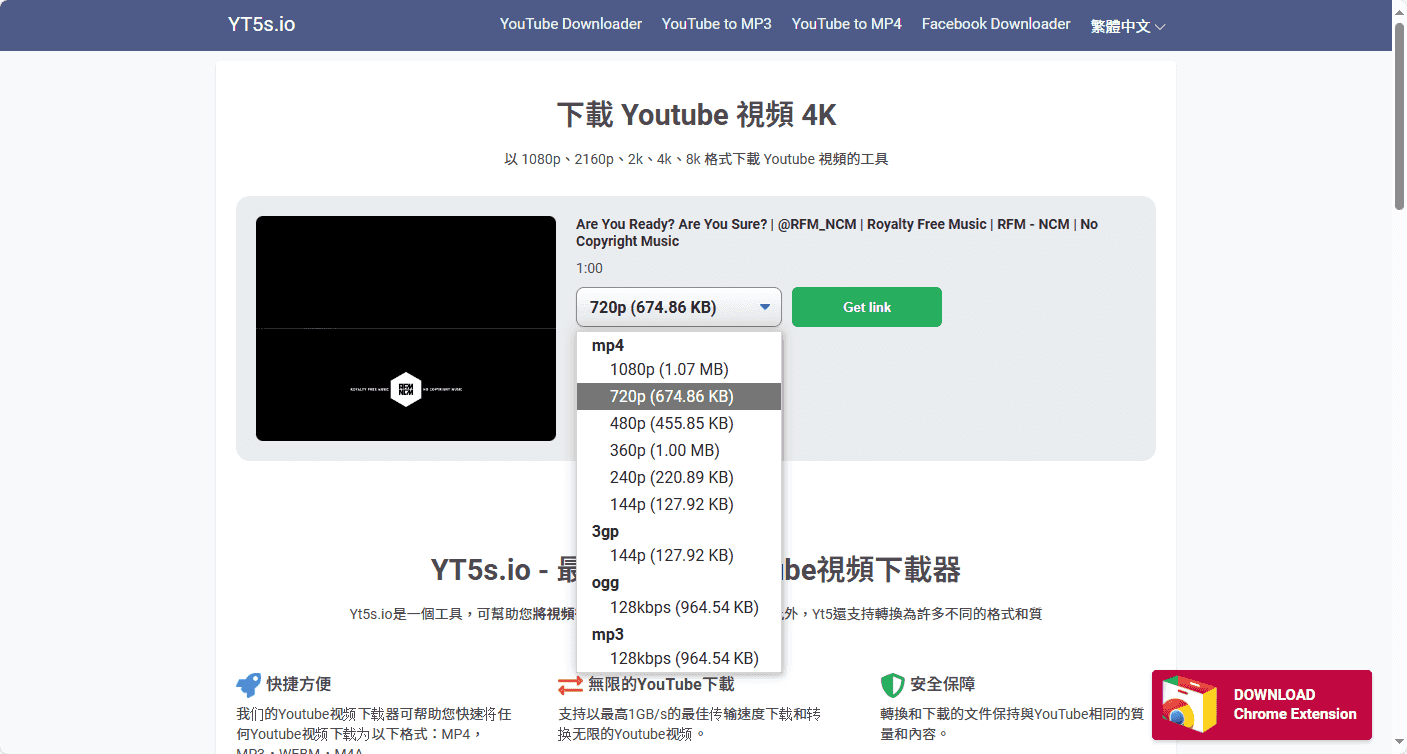Click the green Get link button

pos(867,307)
